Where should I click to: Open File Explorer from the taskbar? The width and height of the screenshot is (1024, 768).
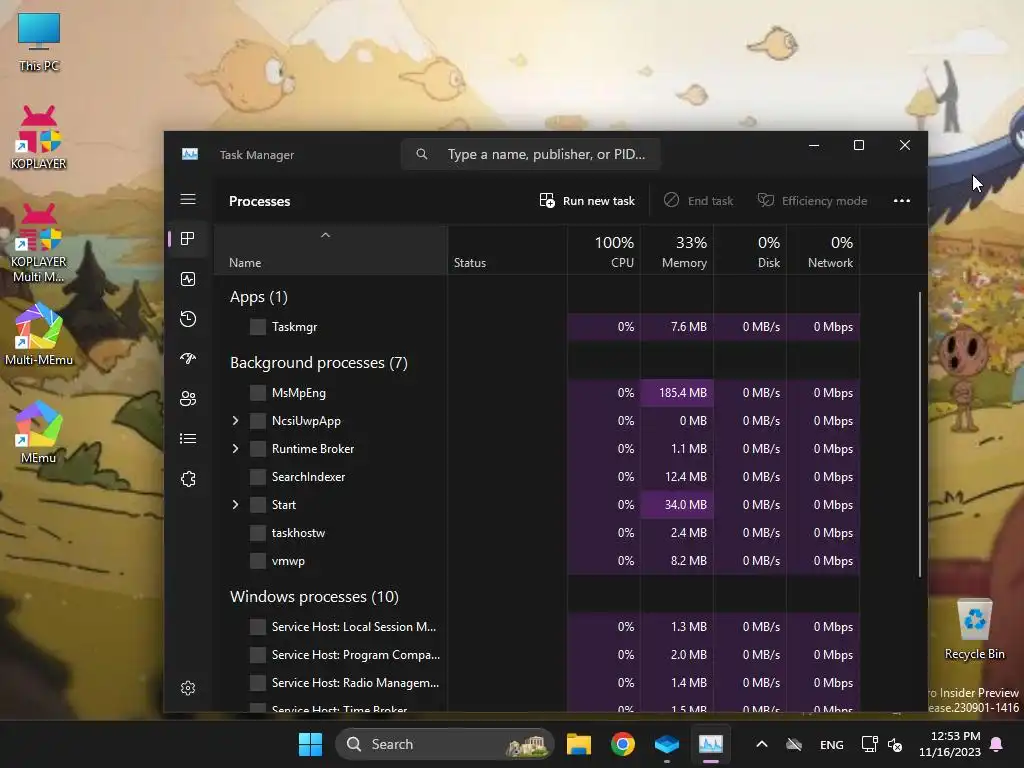pyautogui.click(x=579, y=744)
